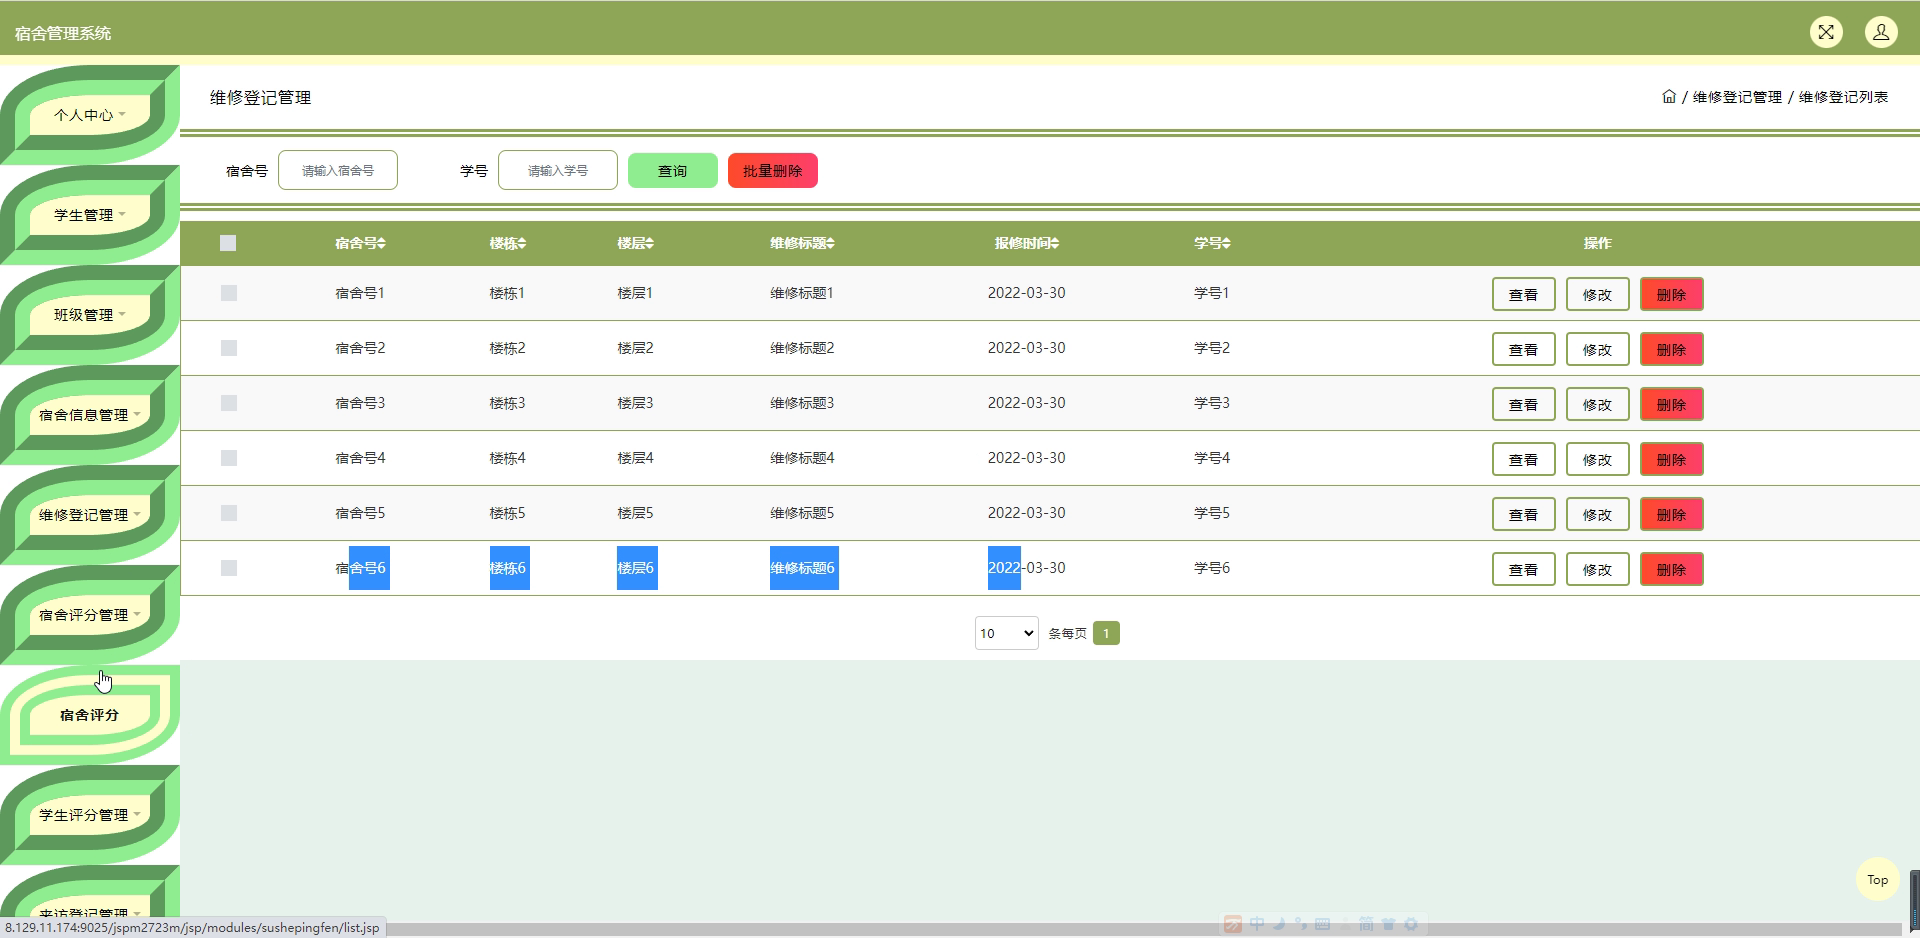Viewport: 1920px width, 938px height.
Task: Click the 查询 search button
Action: click(673, 171)
